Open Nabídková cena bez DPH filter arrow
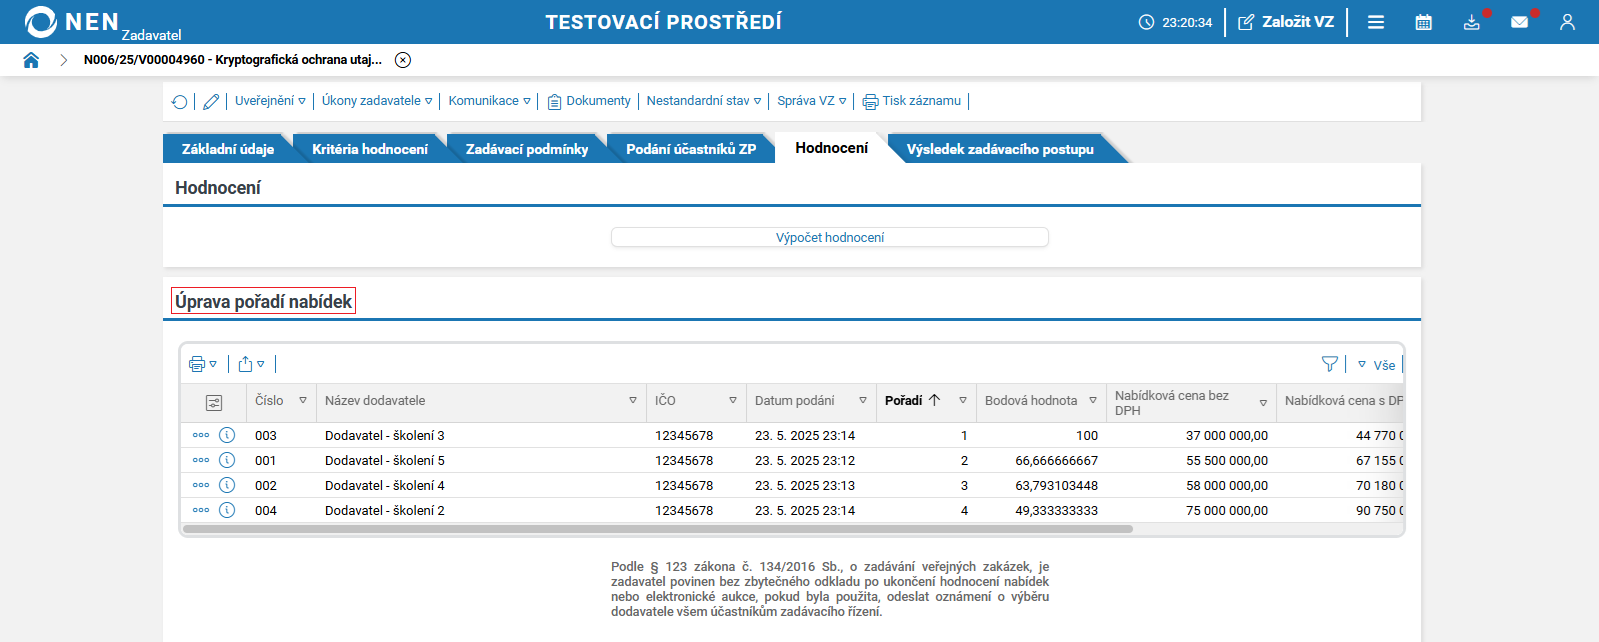Viewport: 1599px width, 642px height. pos(1263,403)
